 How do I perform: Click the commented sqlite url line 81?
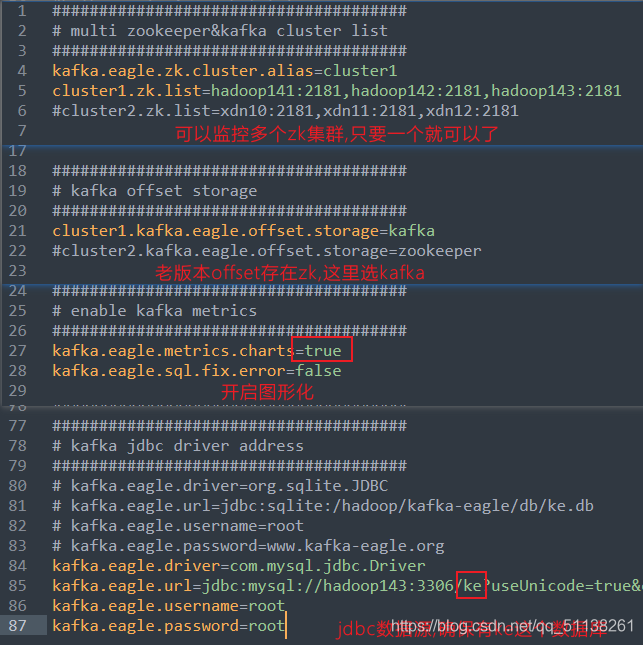pos(323,506)
